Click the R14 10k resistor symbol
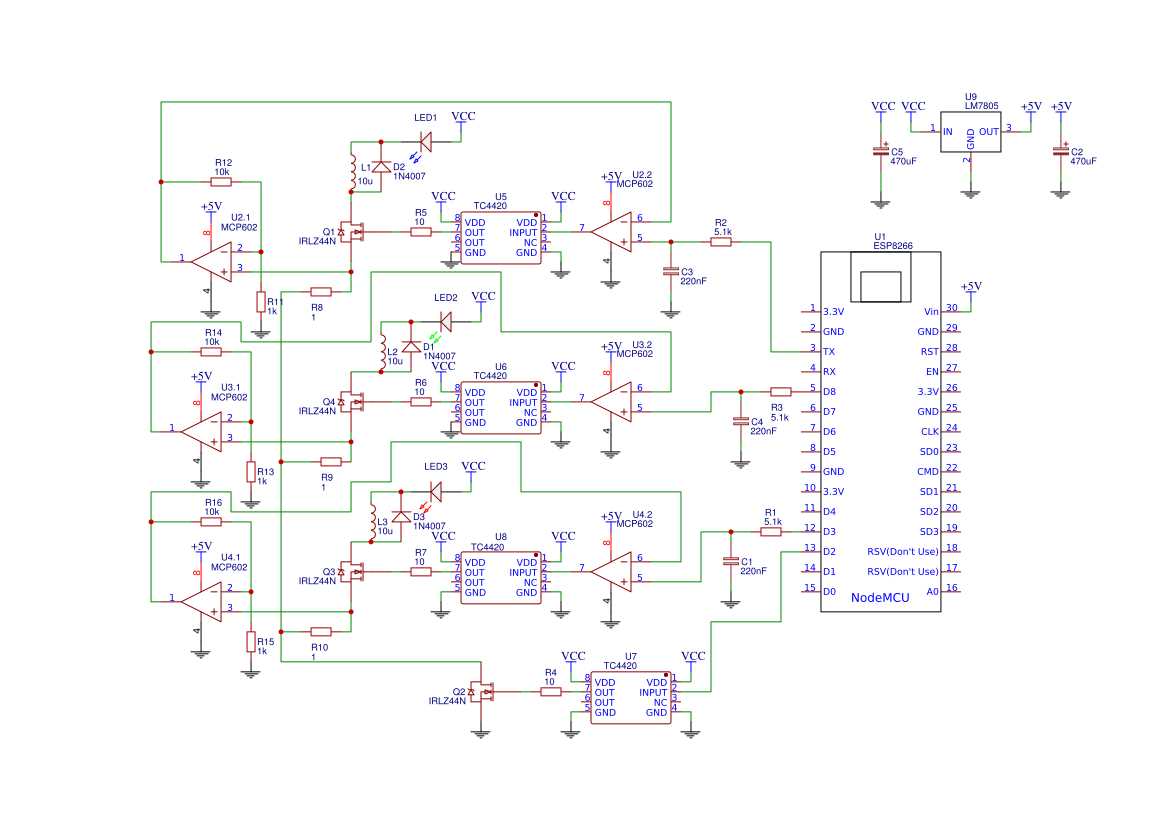Viewport: 1172px width, 829px height. click(x=212, y=351)
